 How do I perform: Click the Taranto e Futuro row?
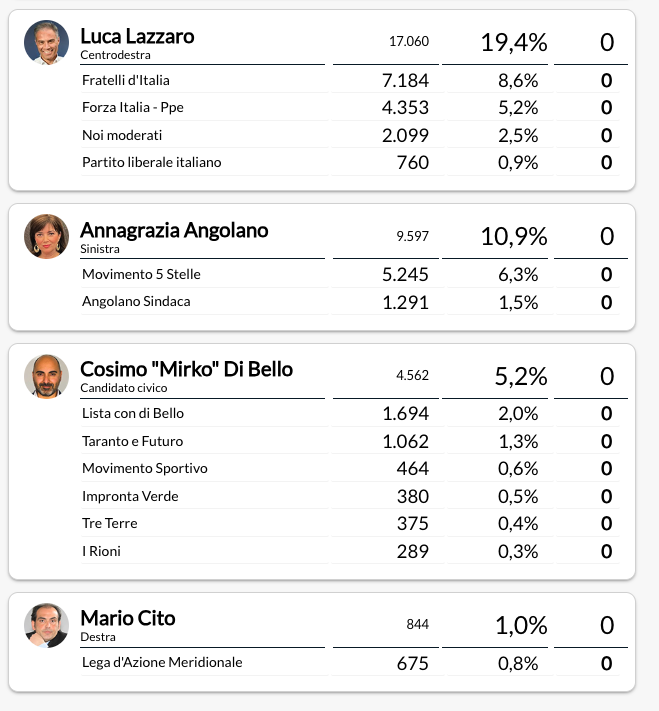click(350, 441)
